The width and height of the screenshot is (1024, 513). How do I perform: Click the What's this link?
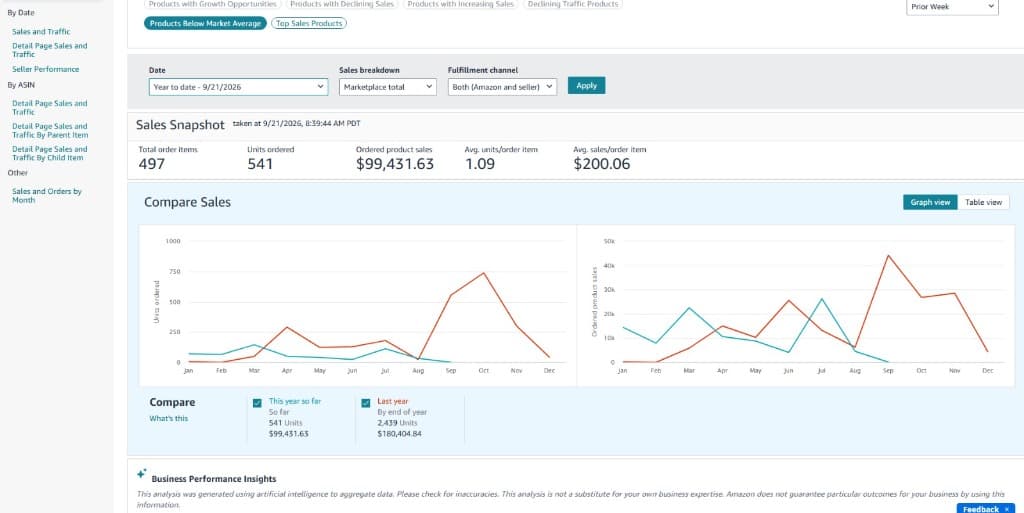[x=168, y=418]
